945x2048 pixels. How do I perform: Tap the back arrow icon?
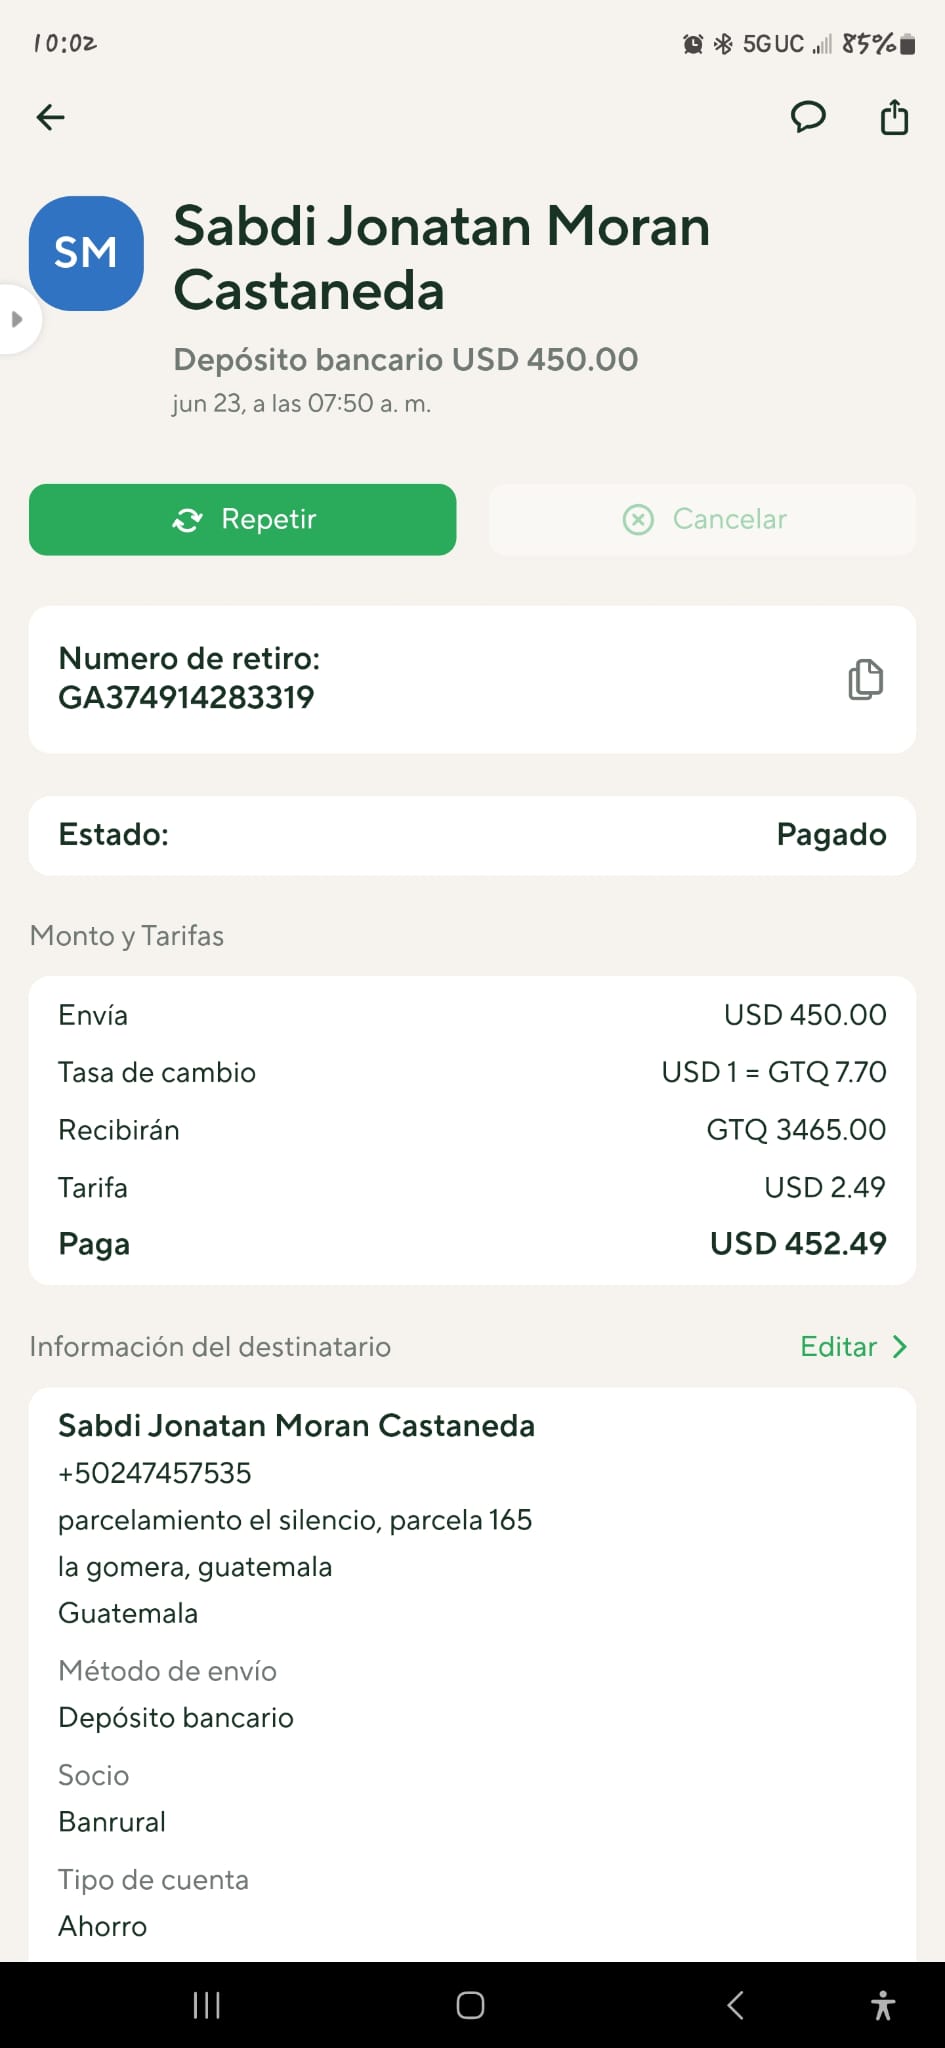click(50, 118)
